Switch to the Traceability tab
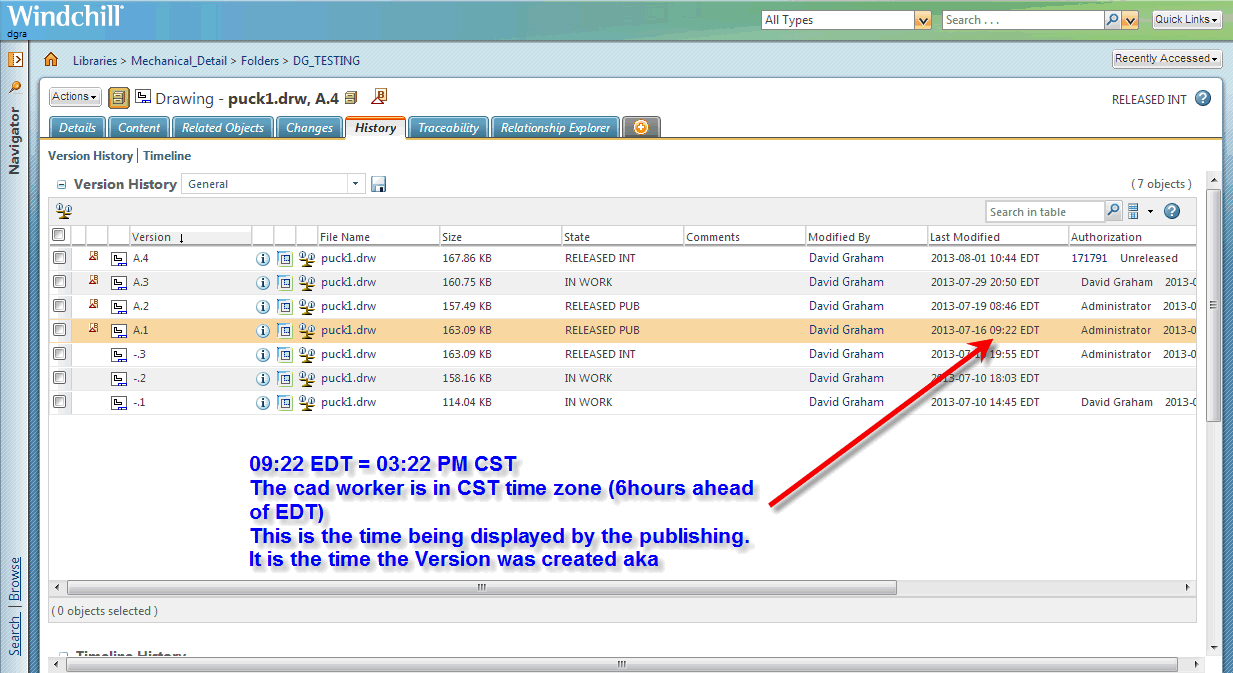 (x=448, y=128)
